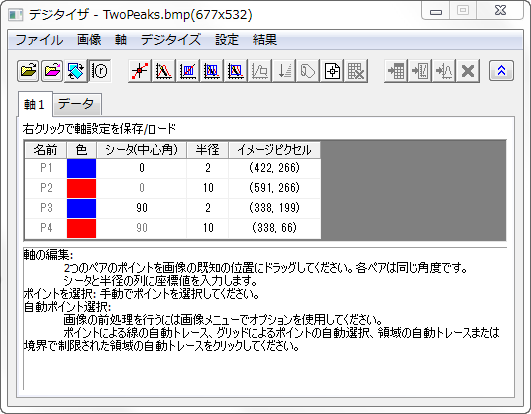
Task: Select the P4 name cell
Action: pos(46,228)
